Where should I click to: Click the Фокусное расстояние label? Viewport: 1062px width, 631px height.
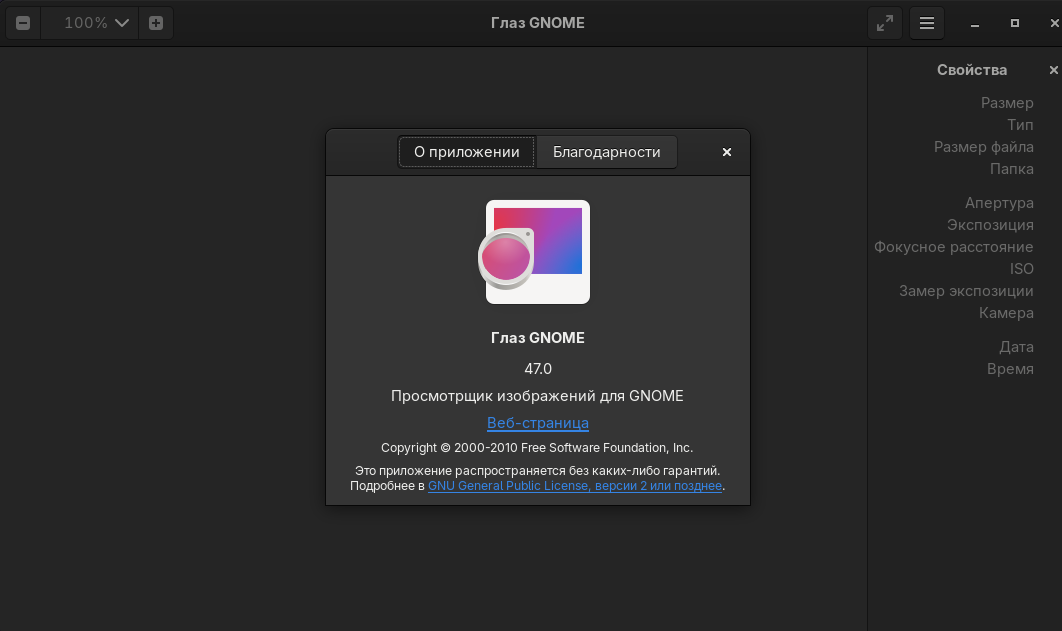tap(954, 247)
